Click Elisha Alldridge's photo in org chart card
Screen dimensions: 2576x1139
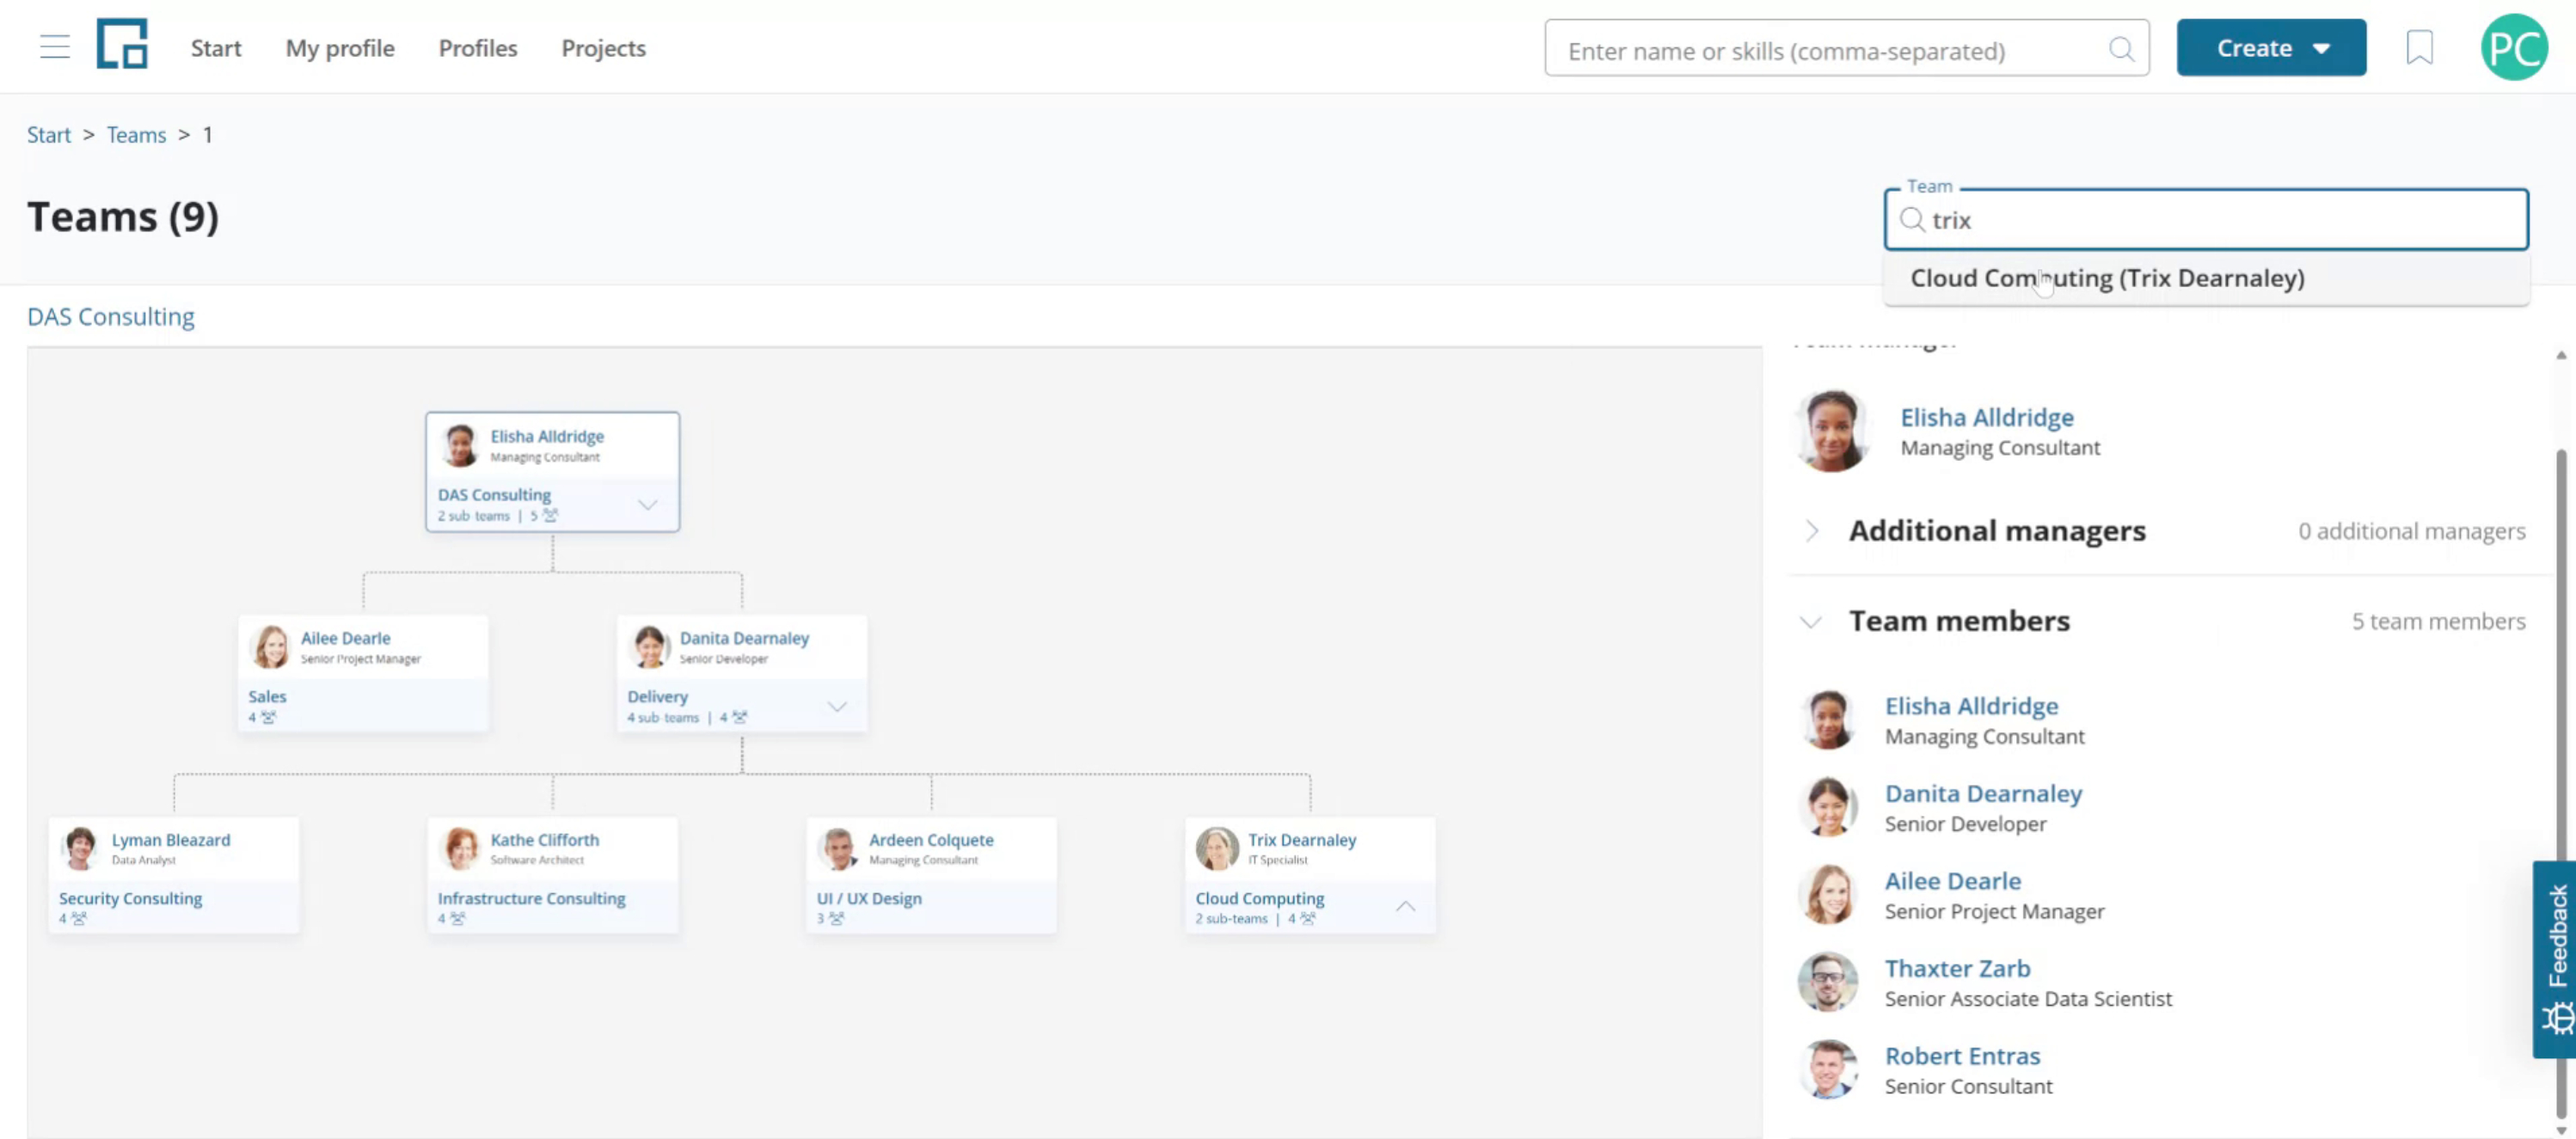point(460,445)
